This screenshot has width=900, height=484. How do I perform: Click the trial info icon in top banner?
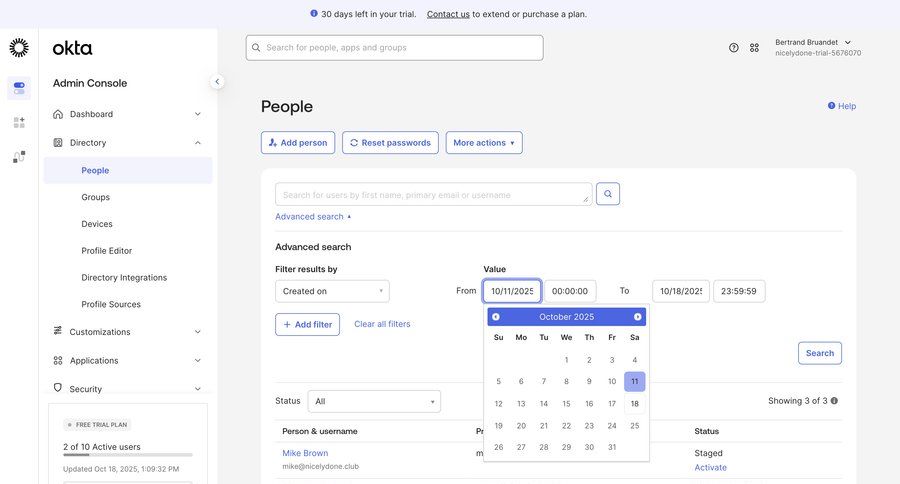coord(314,13)
